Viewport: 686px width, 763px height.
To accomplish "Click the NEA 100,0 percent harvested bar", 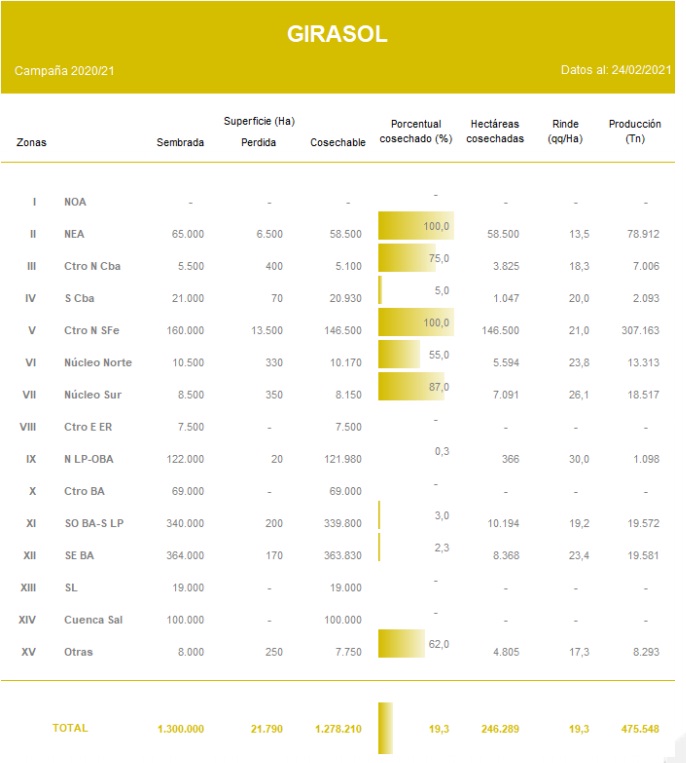I will click(415, 226).
